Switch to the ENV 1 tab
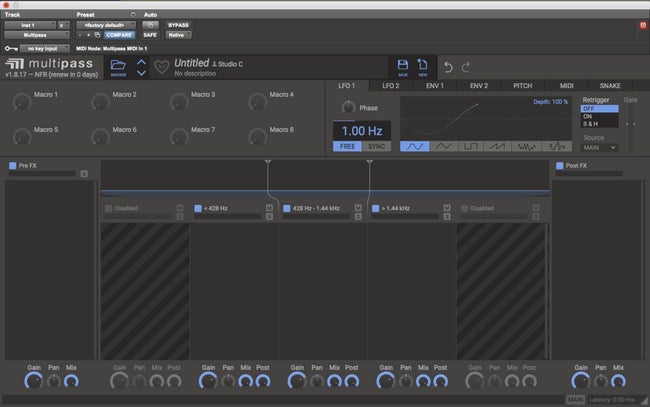 click(x=435, y=86)
